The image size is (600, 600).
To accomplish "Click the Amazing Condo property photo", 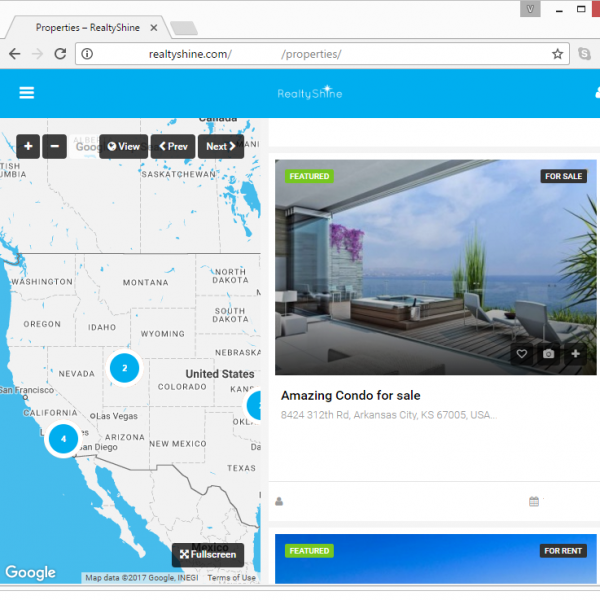I will (x=435, y=267).
